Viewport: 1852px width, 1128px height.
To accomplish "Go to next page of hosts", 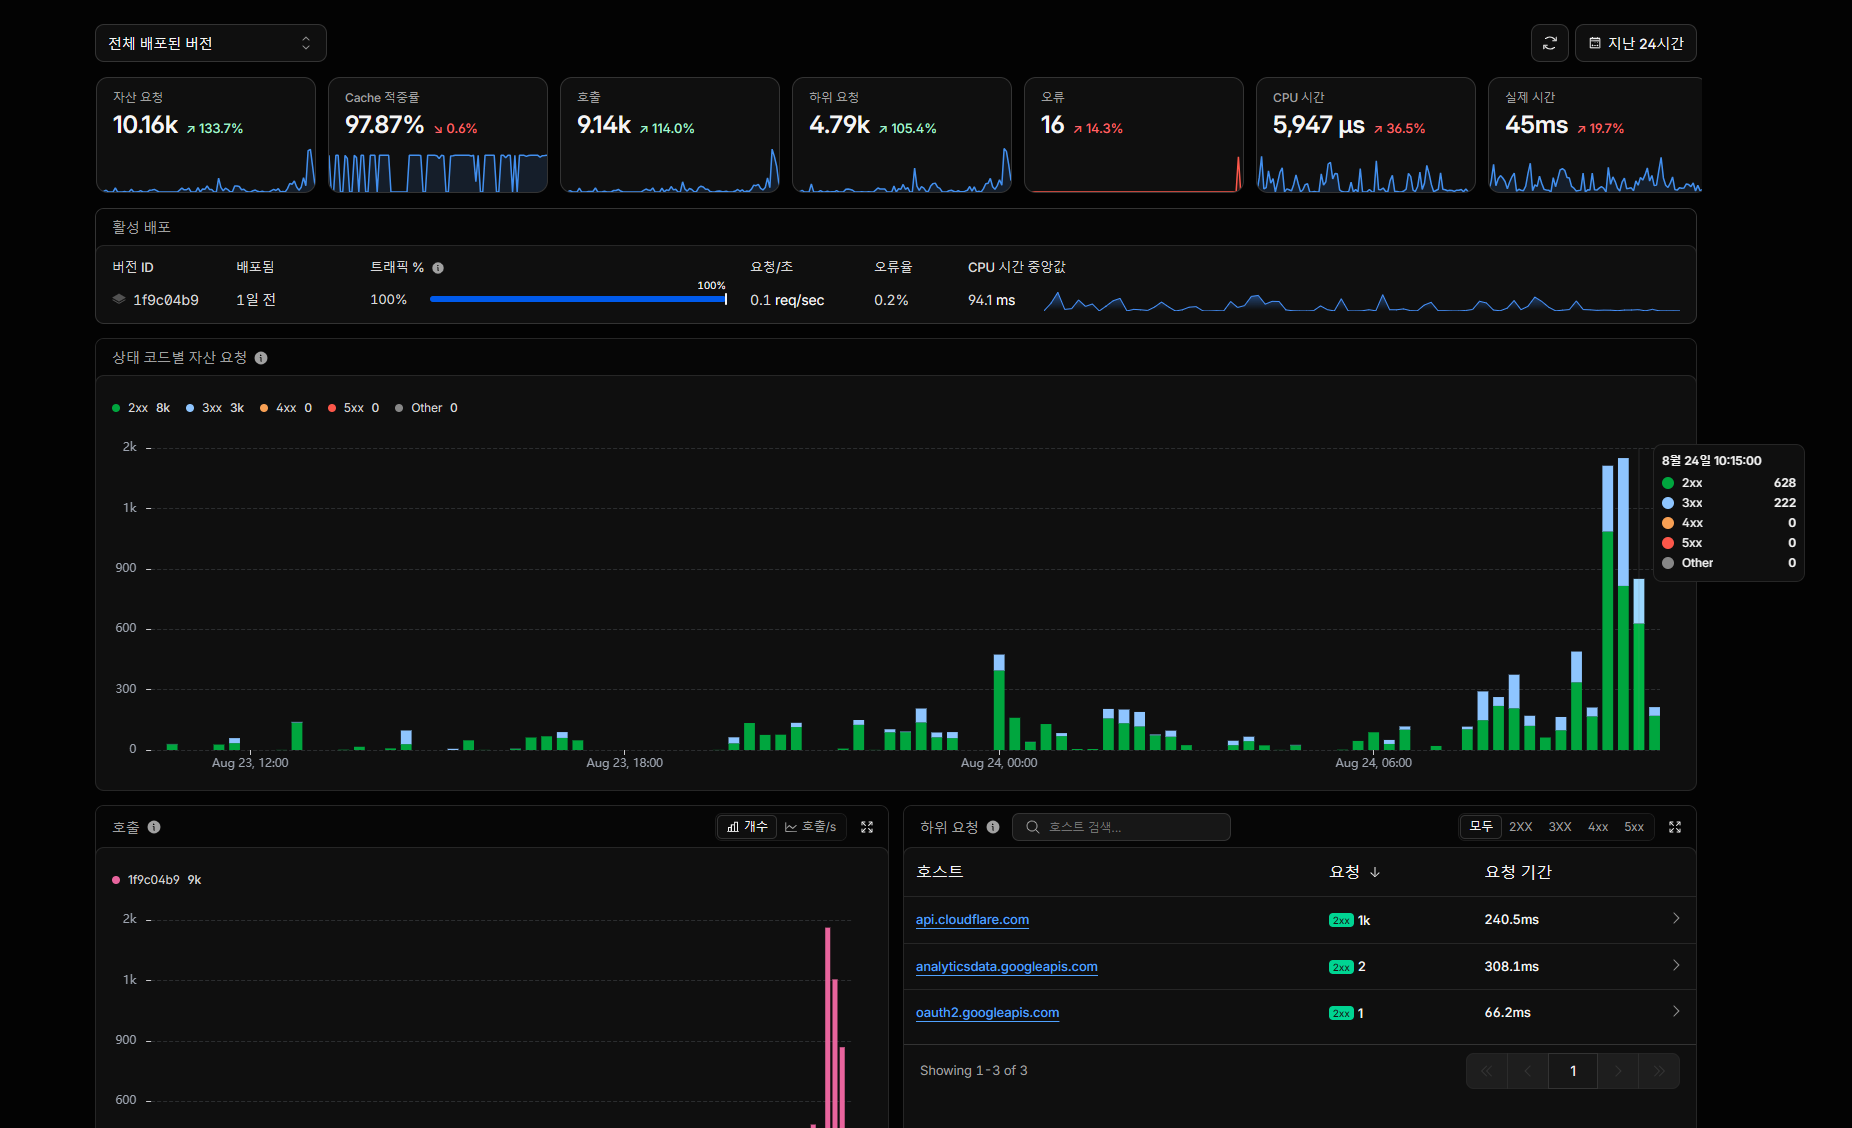I will [1618, 1071].
